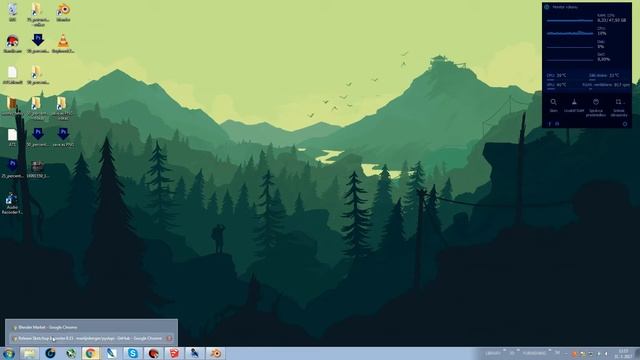This screenshot has width=640, height=360.
Task: Click the blue bird taskbar icon
Action: pos(195,353)
